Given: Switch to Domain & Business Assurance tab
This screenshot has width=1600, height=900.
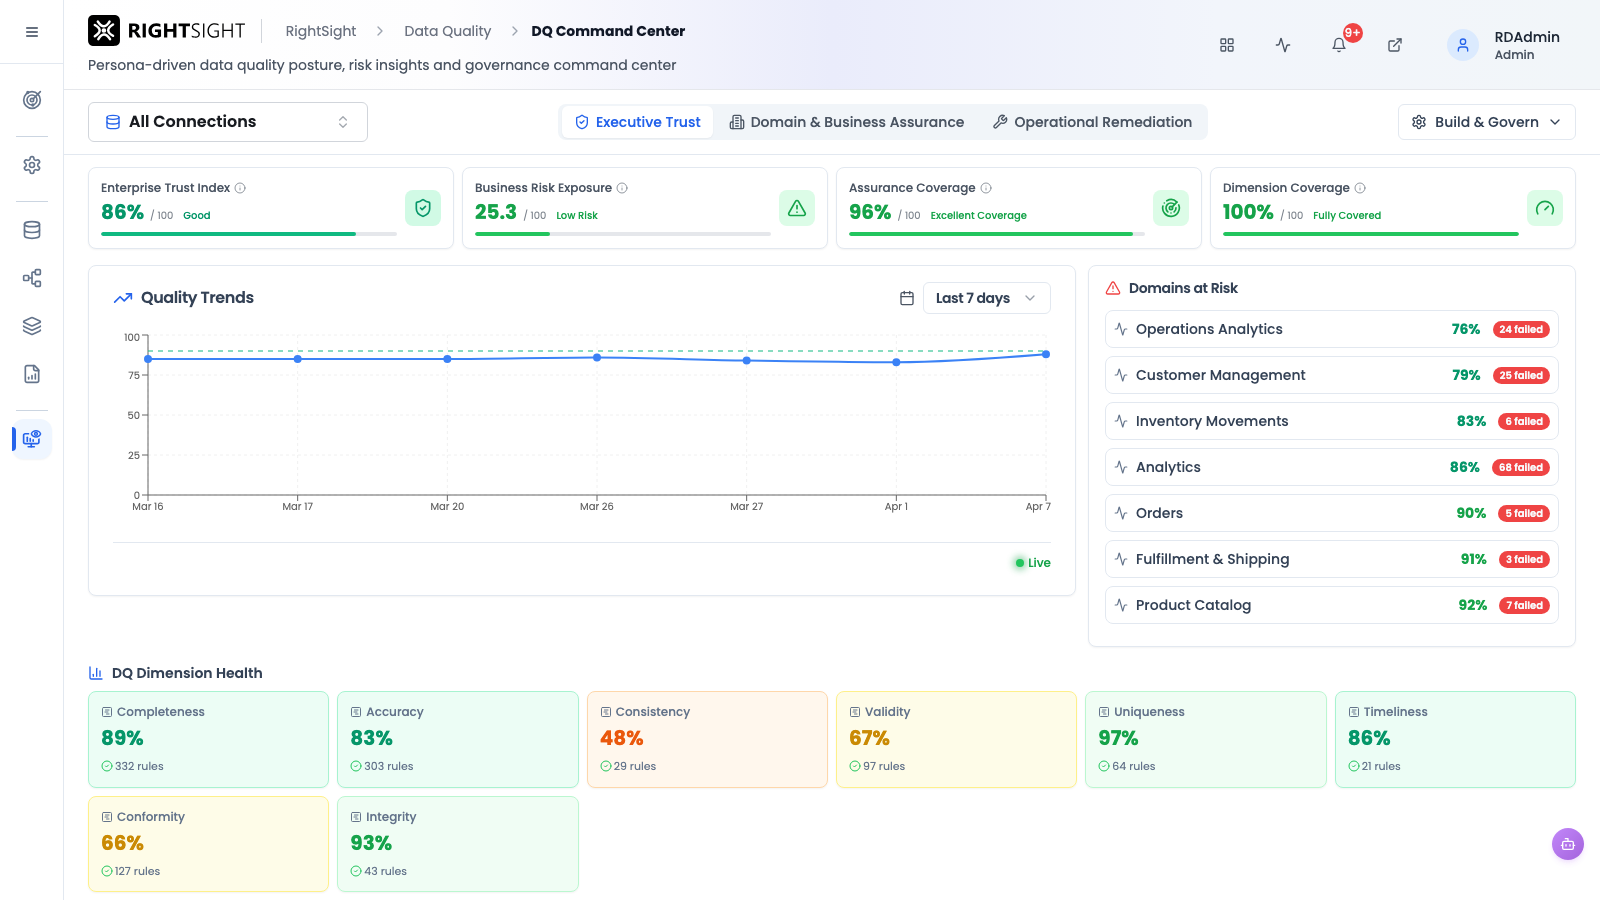Looking at the screenshot, I should tap(847, 122).
